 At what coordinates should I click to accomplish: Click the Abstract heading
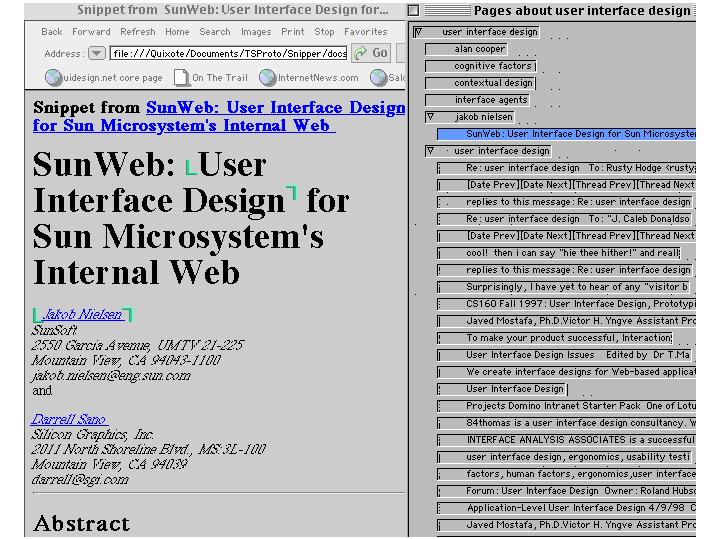pyautogui.click(x=82, y=523)
